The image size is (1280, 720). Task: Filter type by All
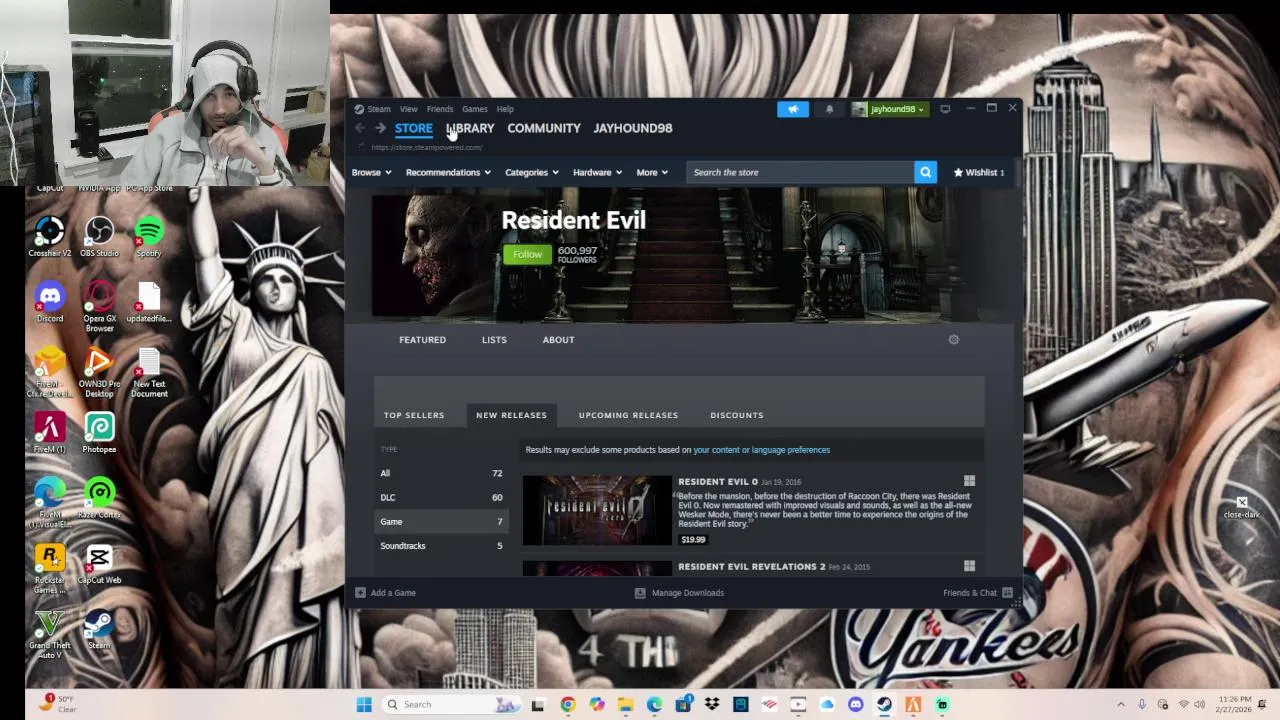441,473
